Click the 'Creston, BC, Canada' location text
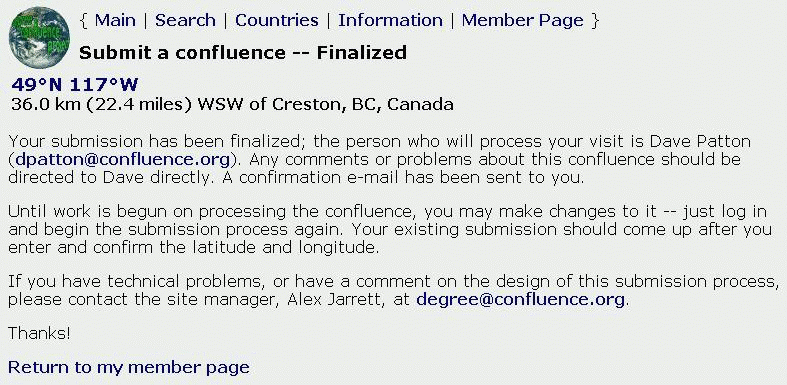 (363, 104)
